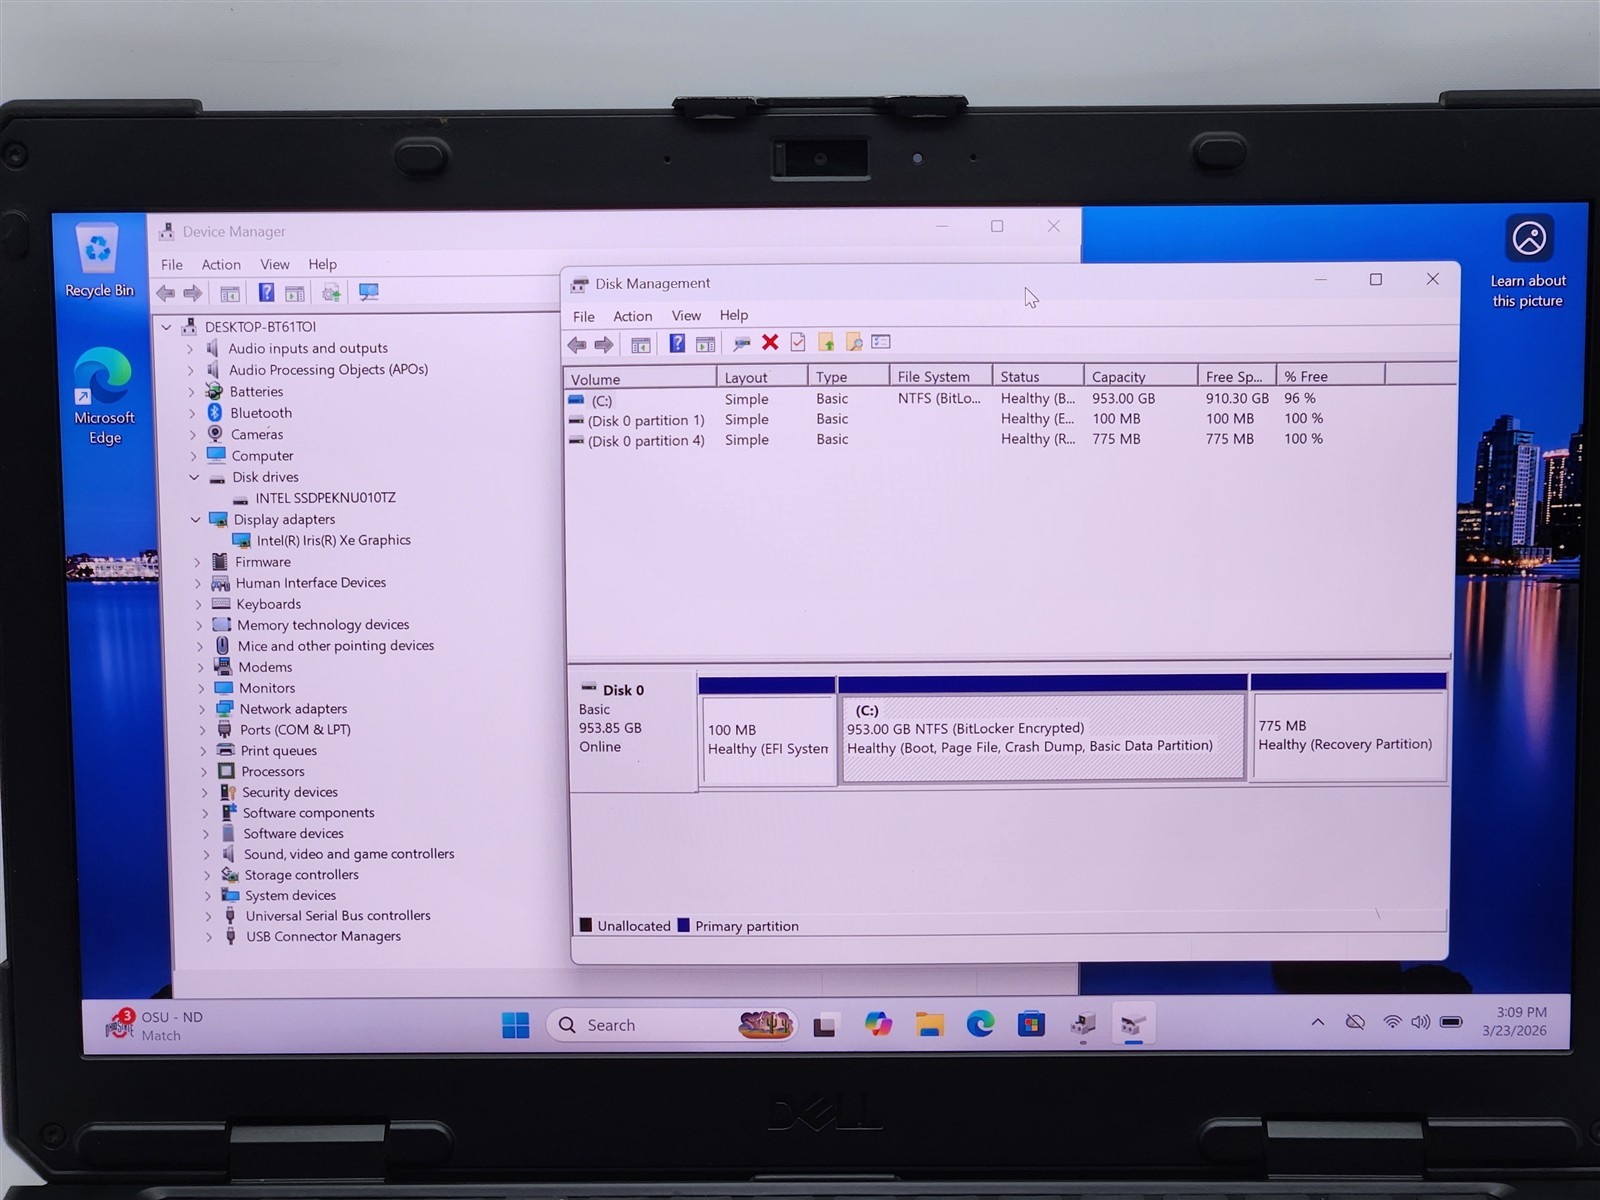Open File Explorer on taskbar

(x=929, y=1024)
